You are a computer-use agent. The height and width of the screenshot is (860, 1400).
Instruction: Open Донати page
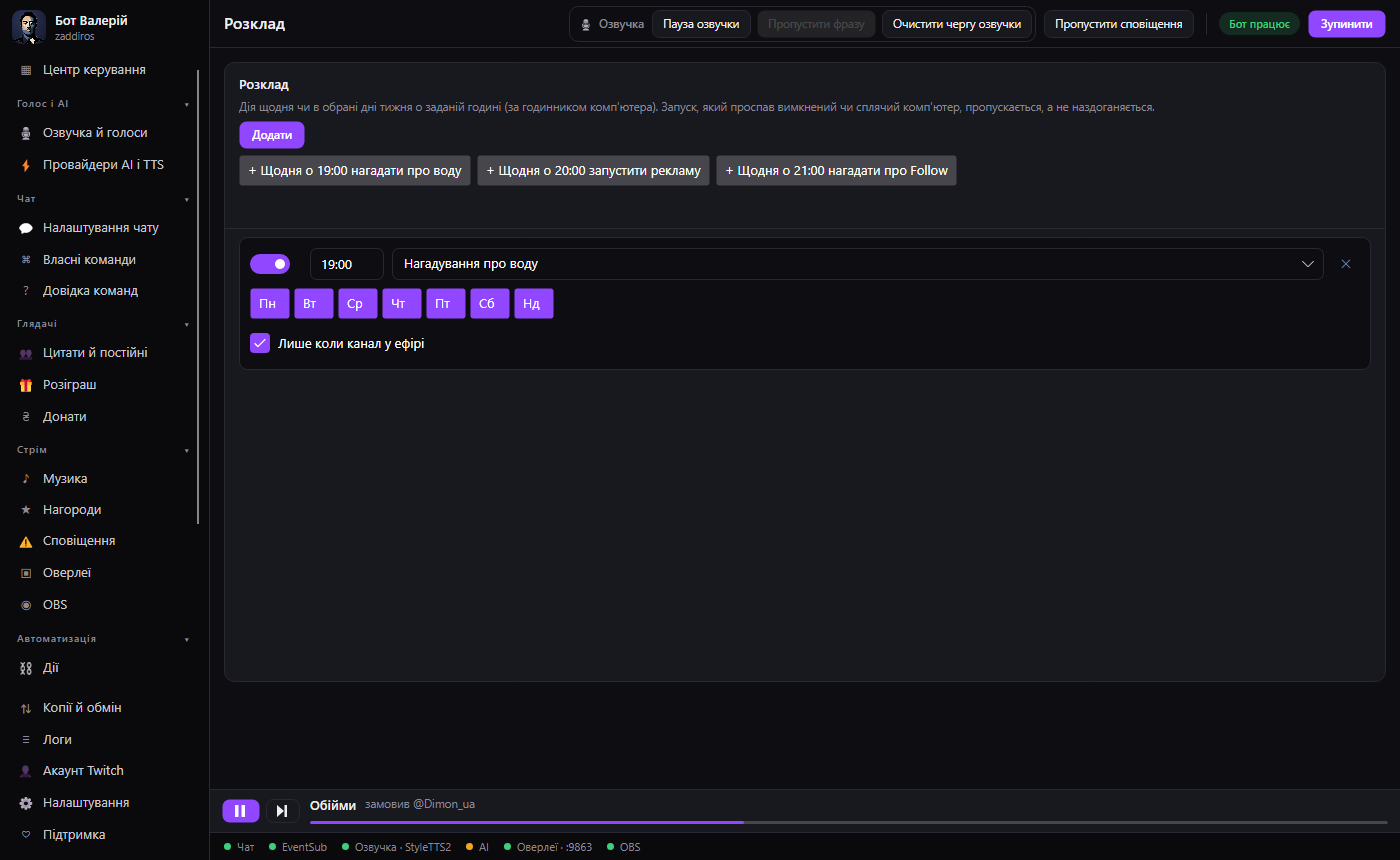pos(103,416)
